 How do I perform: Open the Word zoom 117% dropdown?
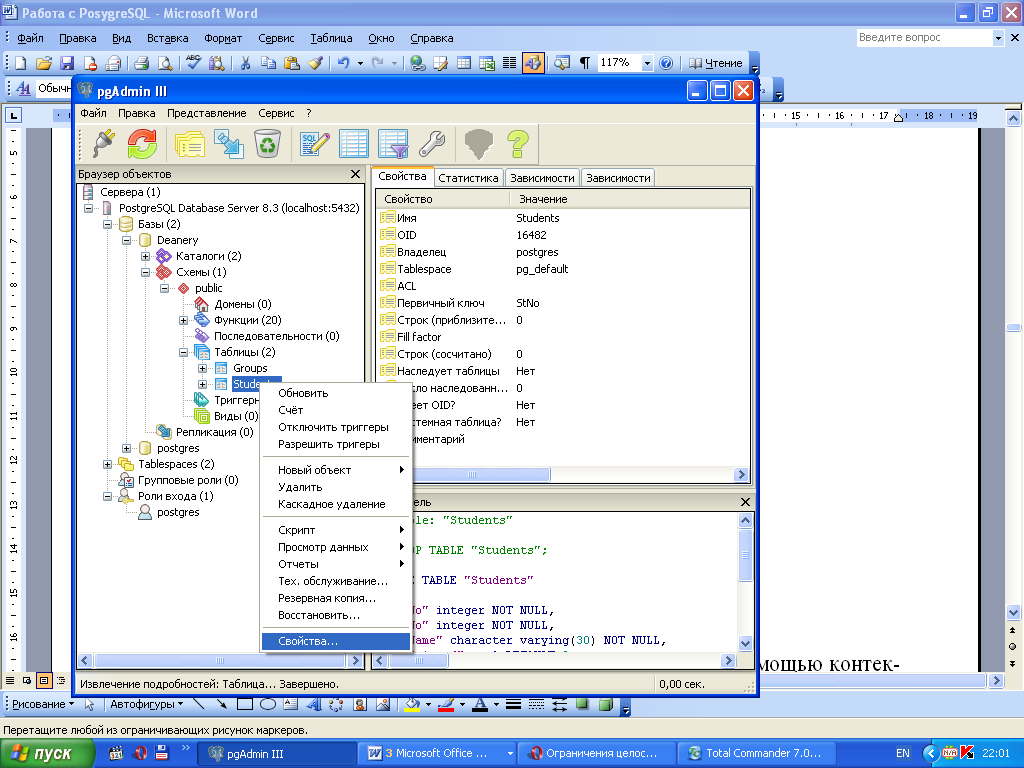pyautogui.click(x=647, y=63)
